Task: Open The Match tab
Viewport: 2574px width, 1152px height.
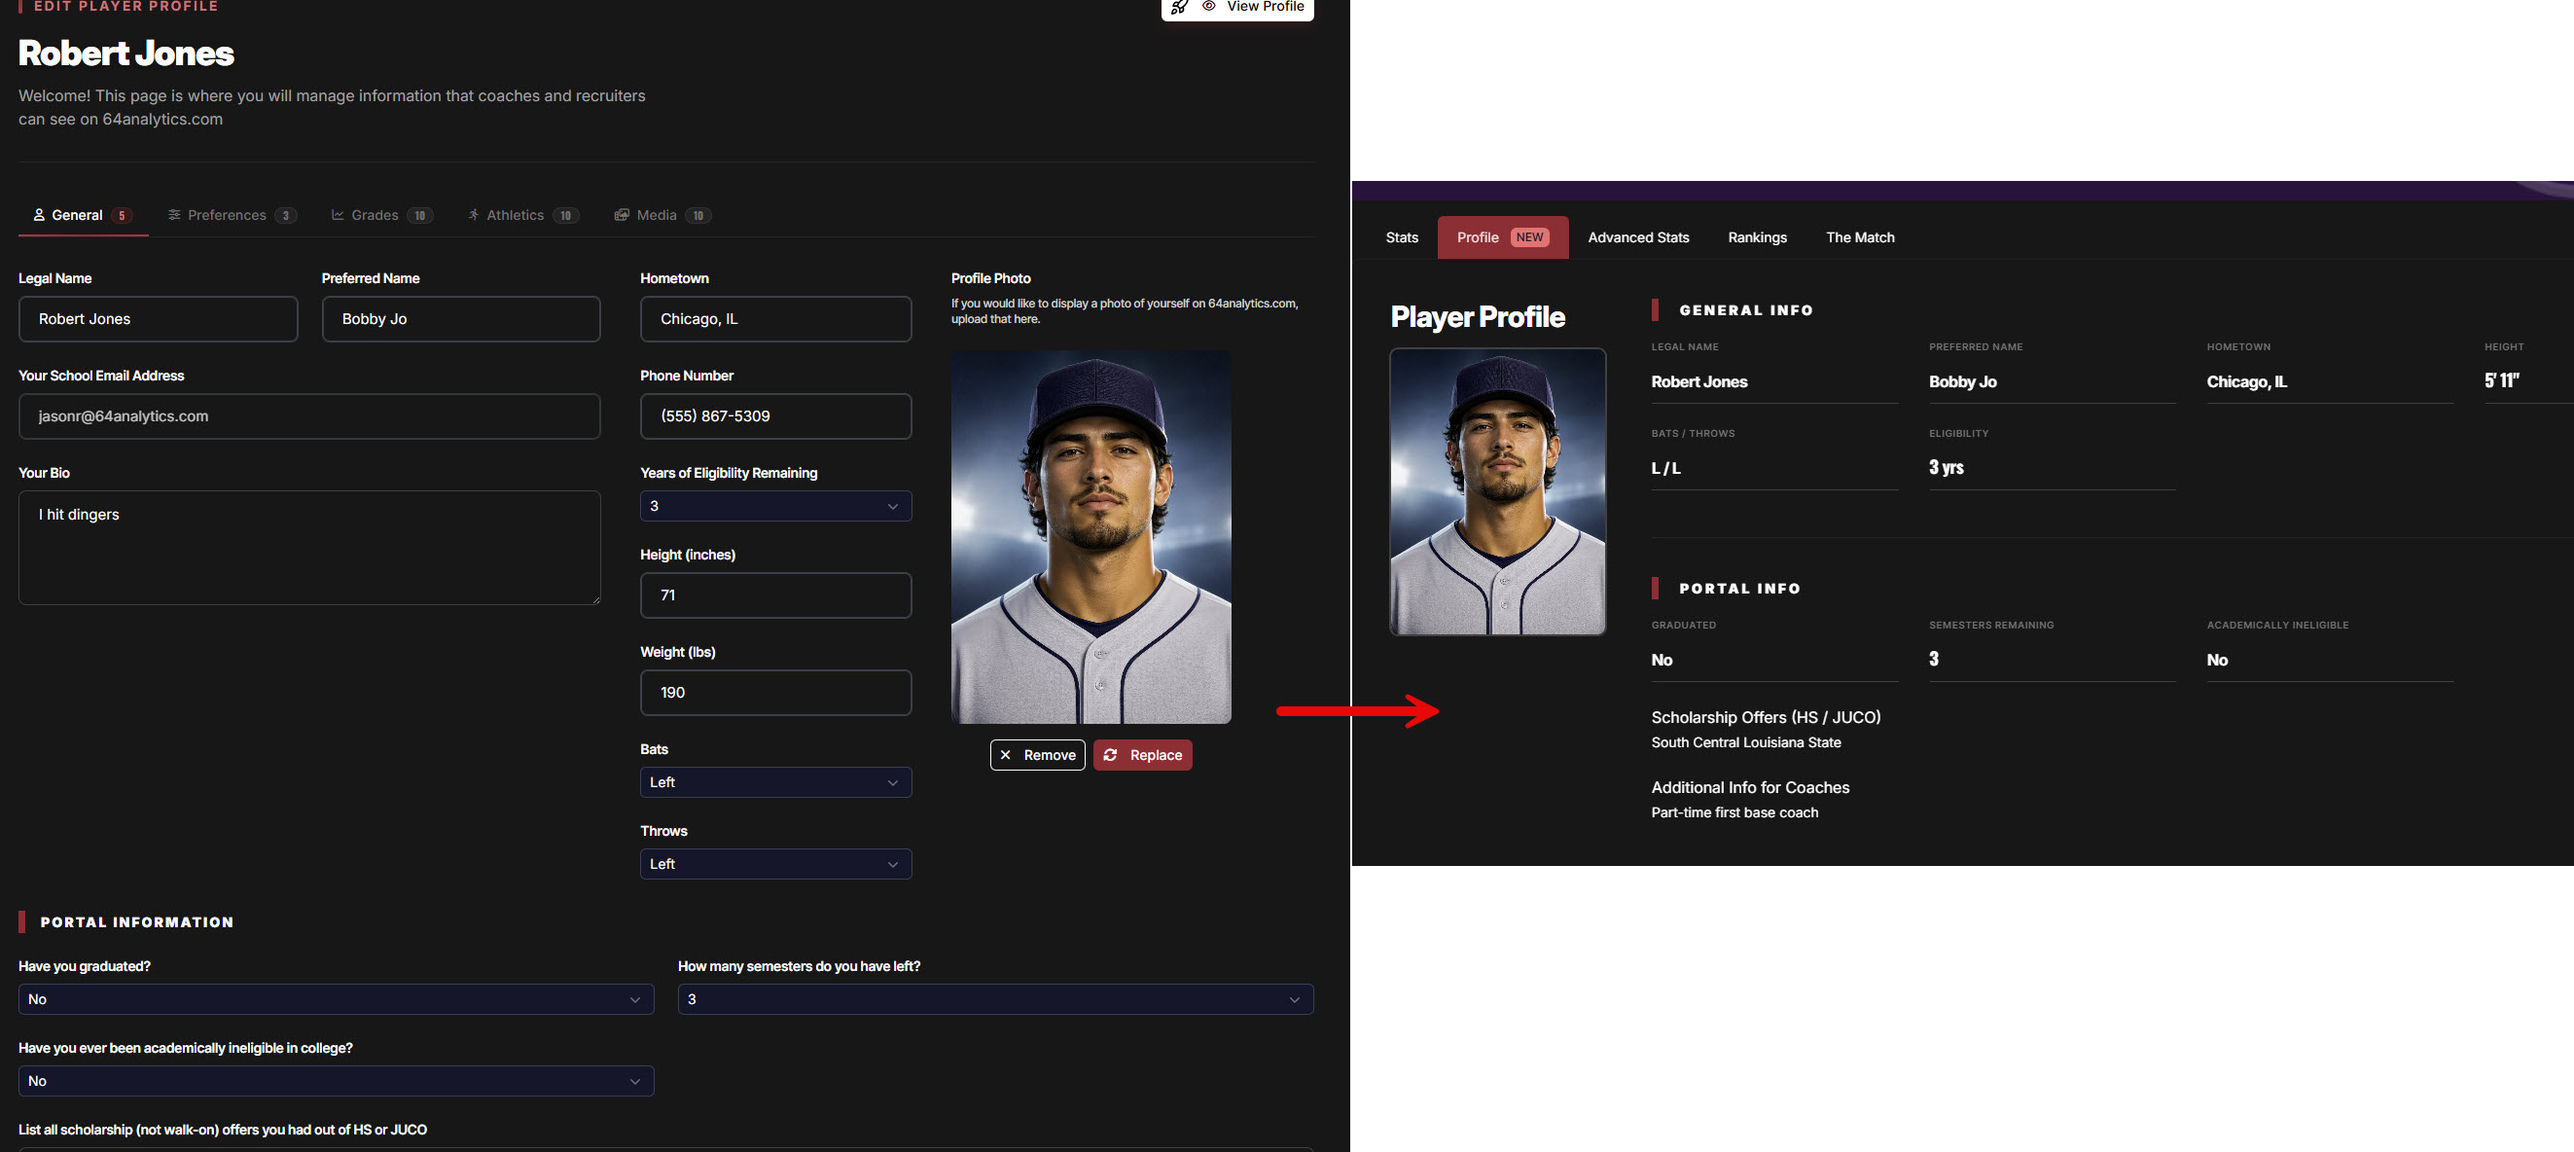Action: tap(1860, 237)
